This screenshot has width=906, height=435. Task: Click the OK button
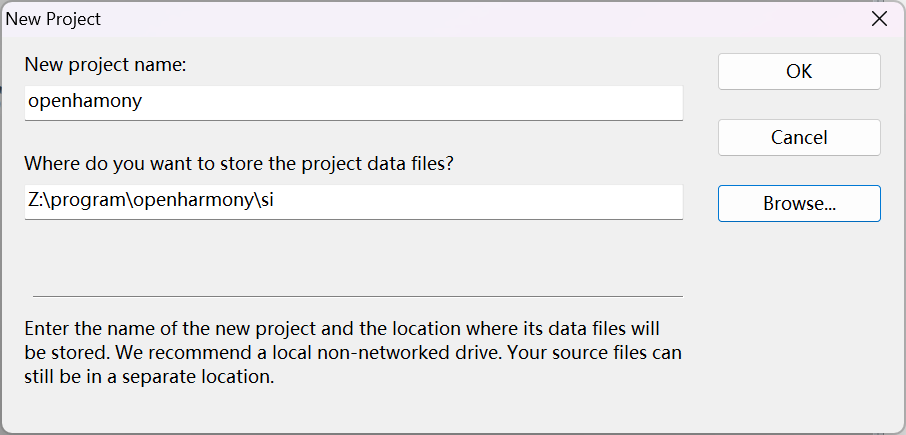pos(799,72)
